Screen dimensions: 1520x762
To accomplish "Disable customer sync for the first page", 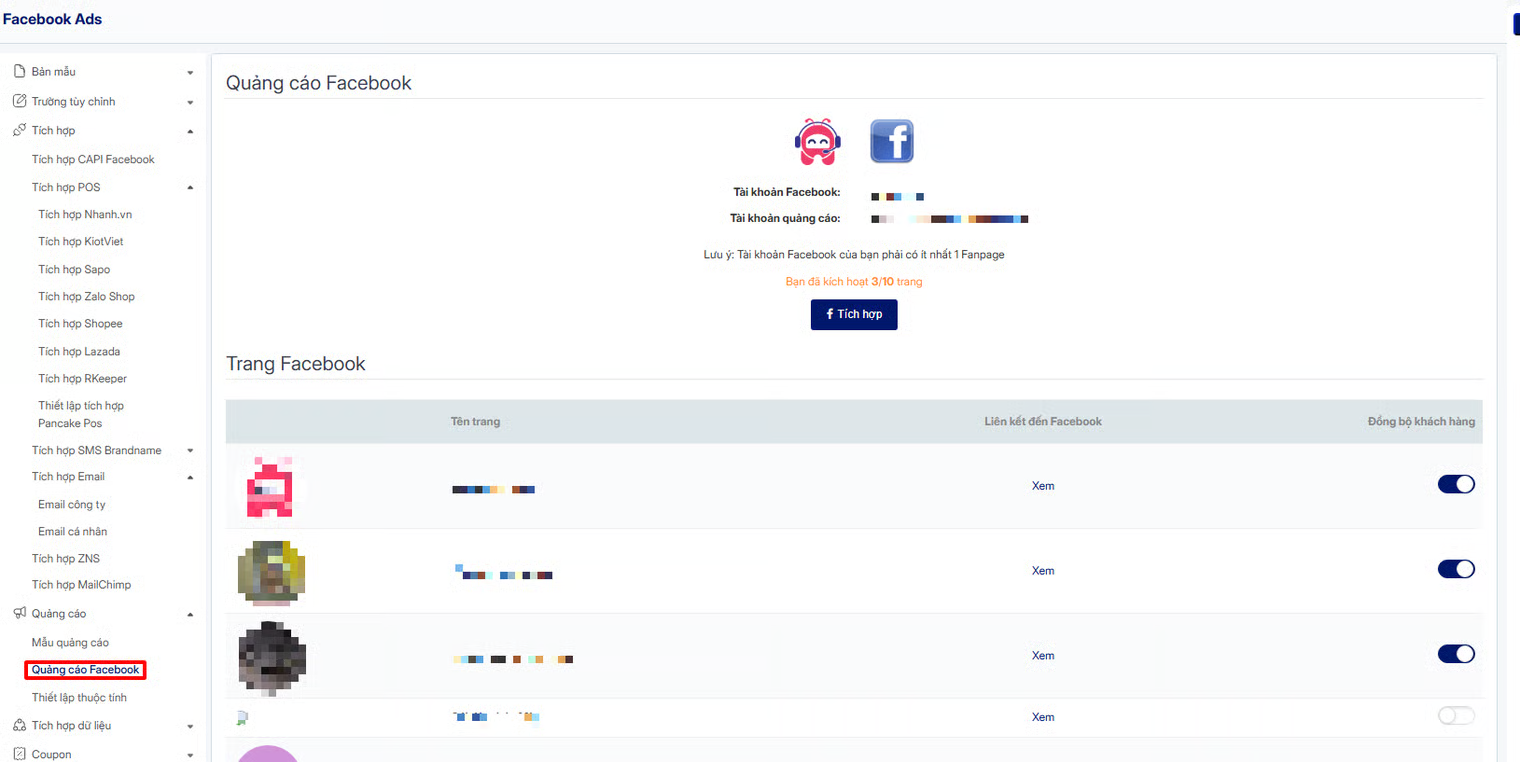I will pos(1456,484).
